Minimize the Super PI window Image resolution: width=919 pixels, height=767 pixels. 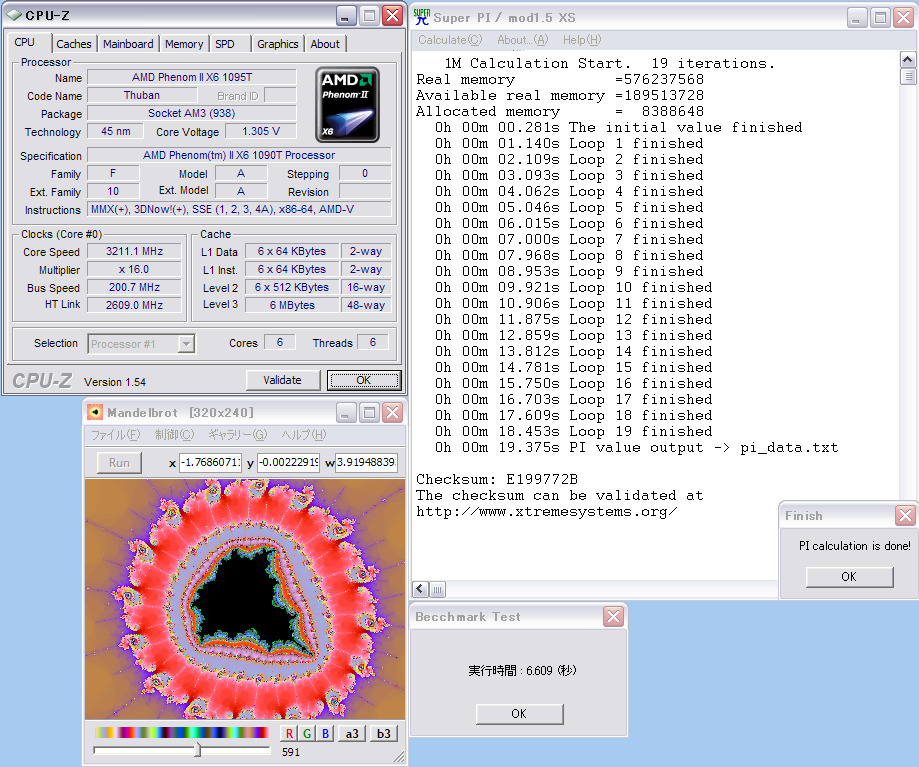[x=857, y=18]
